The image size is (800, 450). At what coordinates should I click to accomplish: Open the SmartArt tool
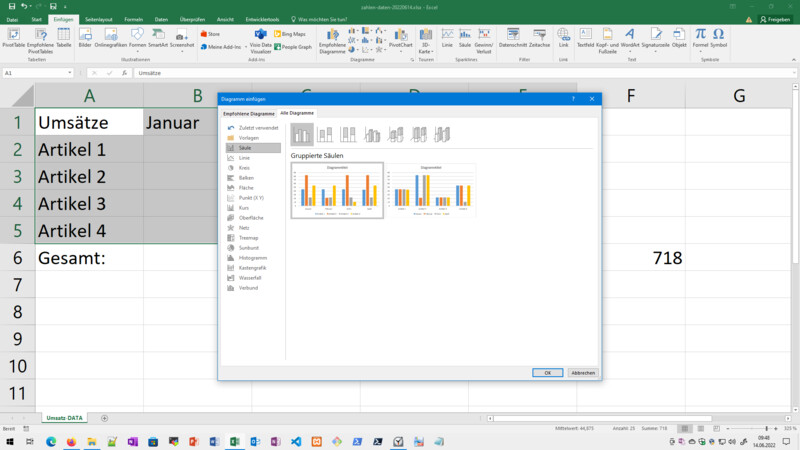pyautogui.click(x=158, y=38)
